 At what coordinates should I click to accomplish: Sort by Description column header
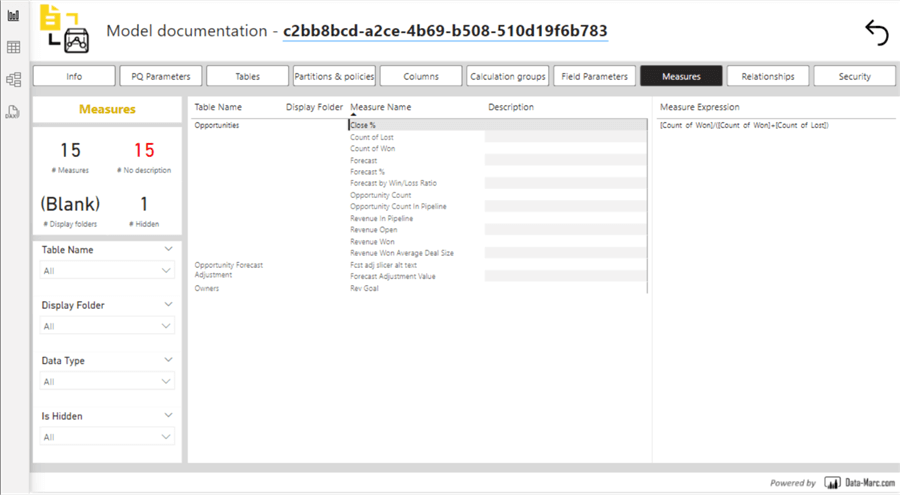(511, 107)
